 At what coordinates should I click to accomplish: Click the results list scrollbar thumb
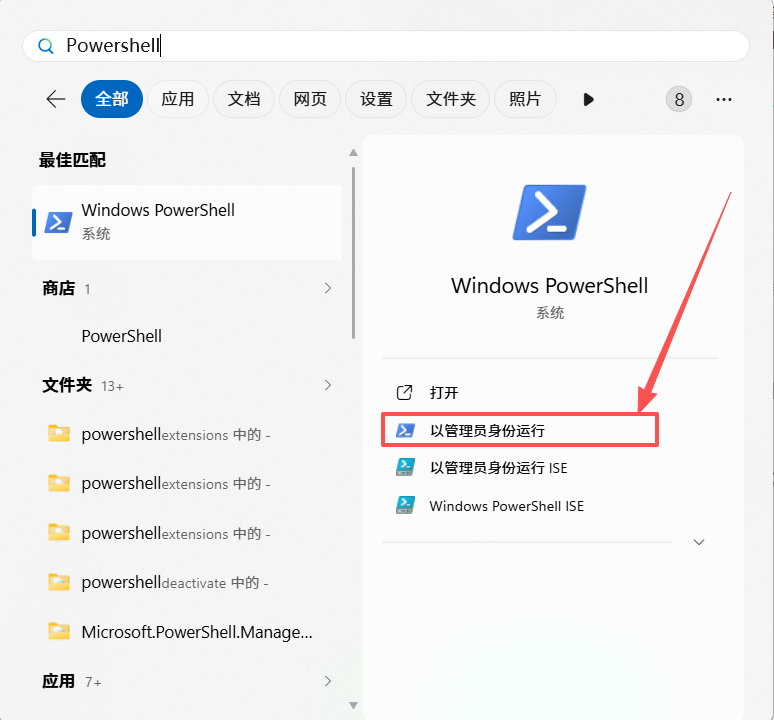(x=353, y=253)
